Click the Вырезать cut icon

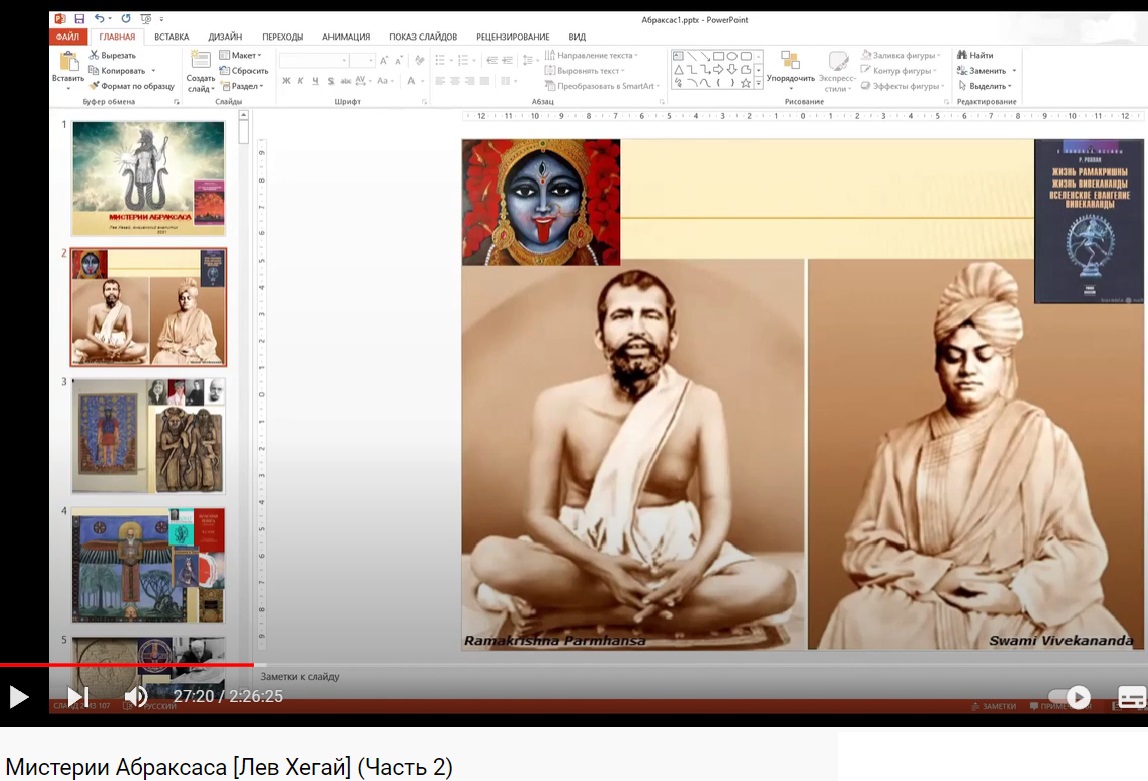94,56
